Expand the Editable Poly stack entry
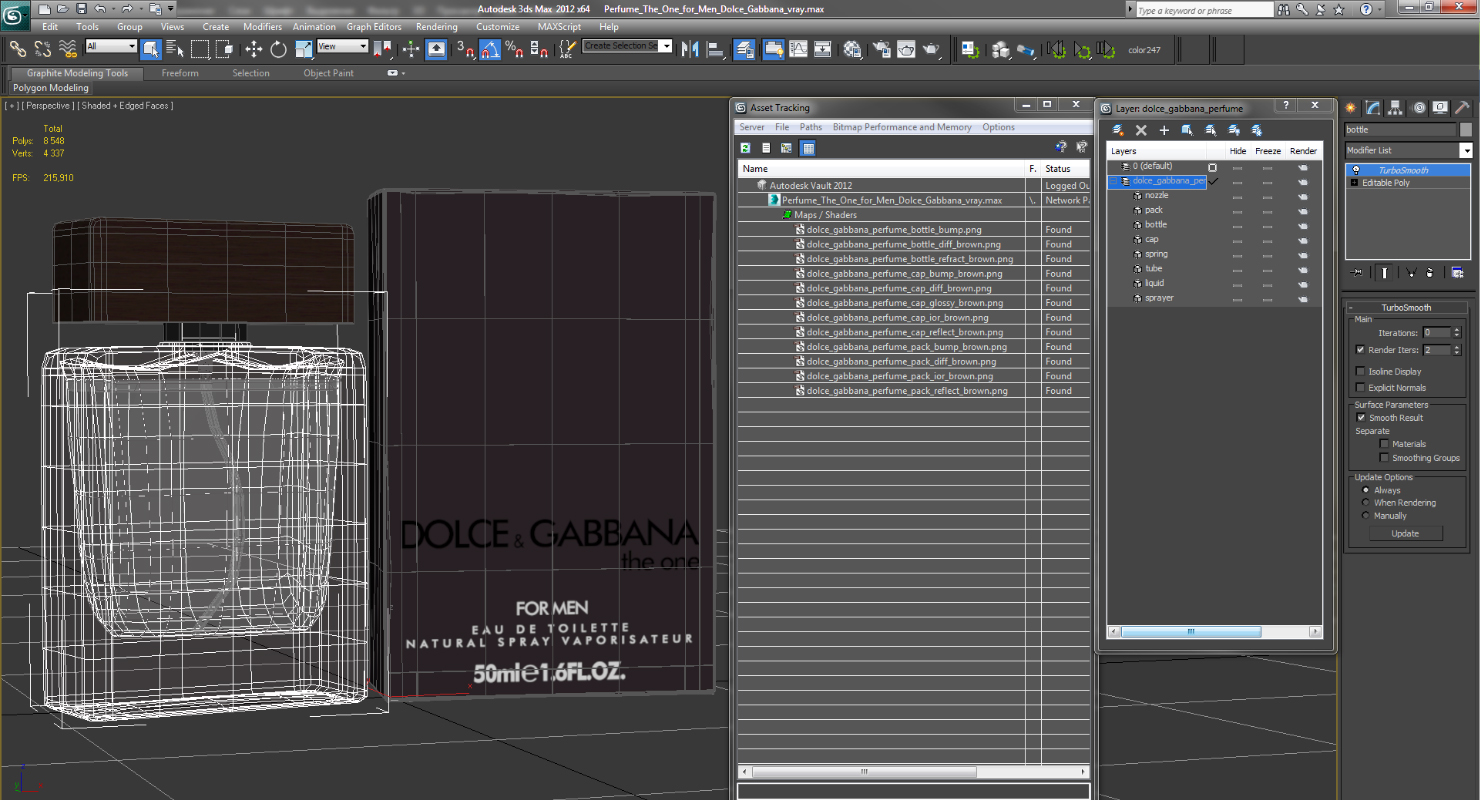Viewport: 1480px width, 800px height. pyautogui.click(x=1355, y=183)
